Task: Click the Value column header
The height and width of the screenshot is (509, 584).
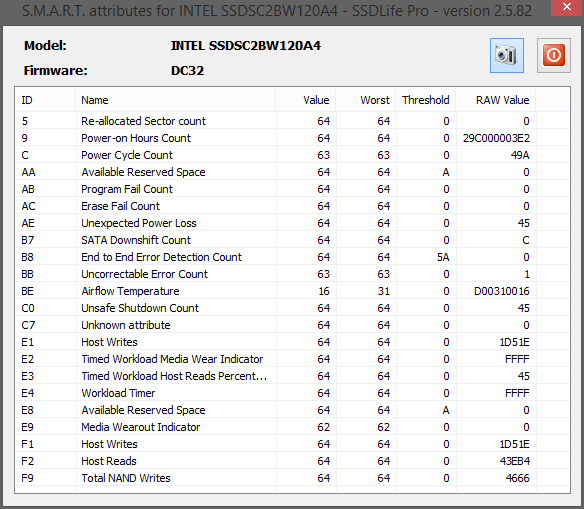Action: [x=306, y=100]
